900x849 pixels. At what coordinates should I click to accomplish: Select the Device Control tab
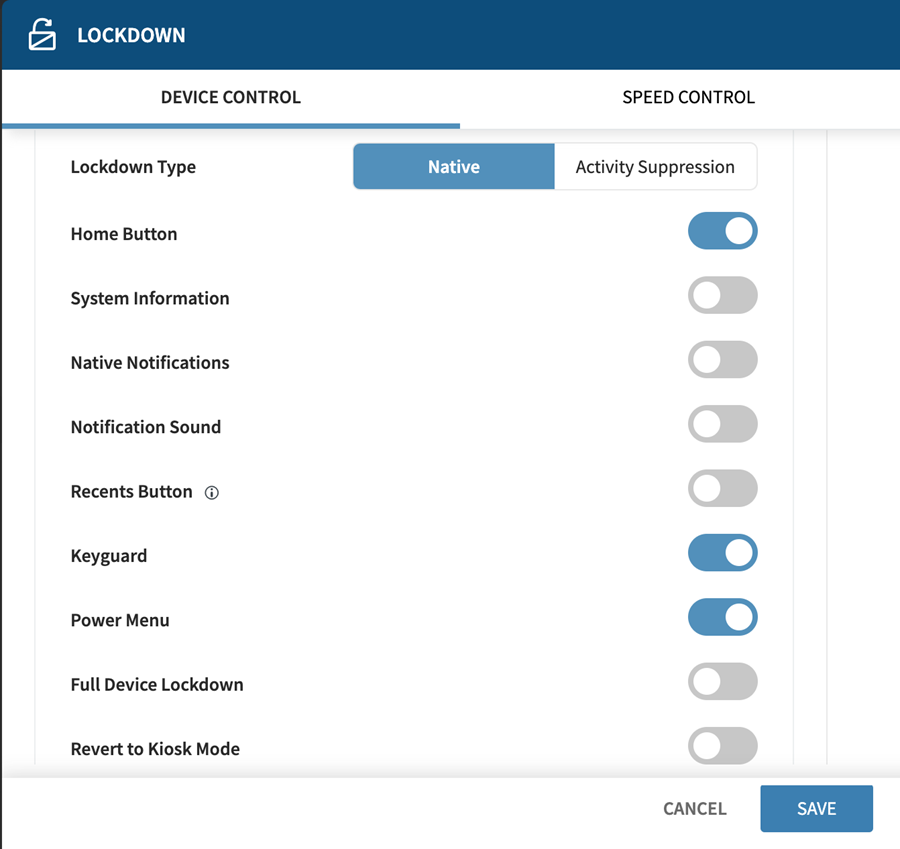point(231,98)
